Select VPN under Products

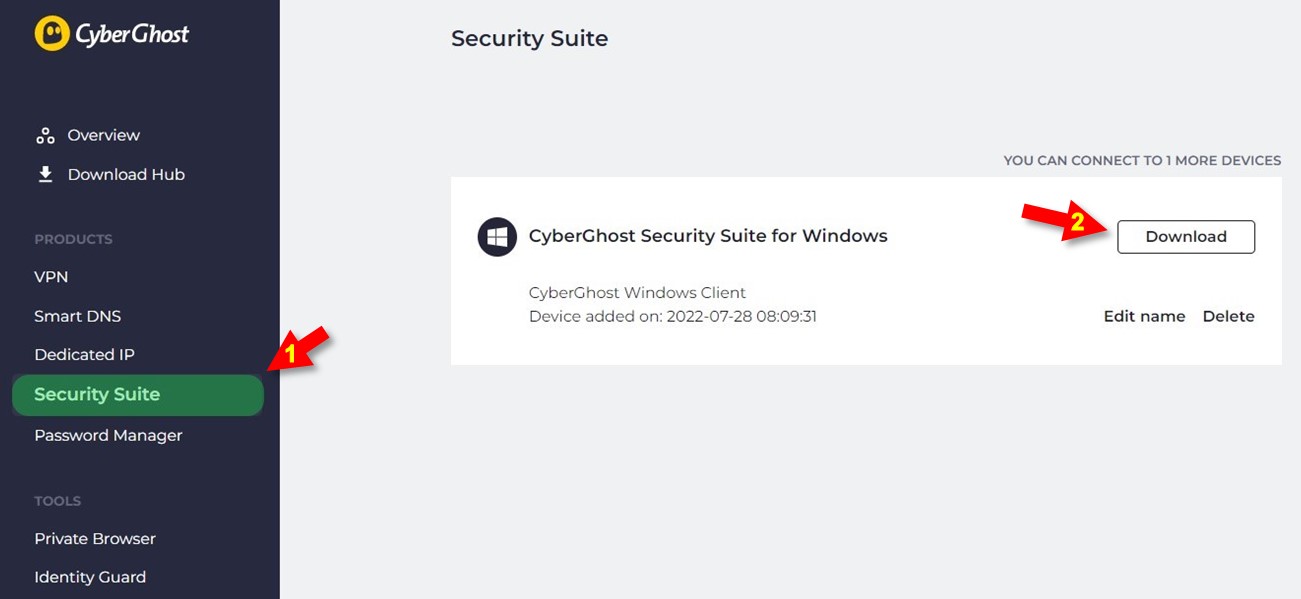click(x=51, y=277)
